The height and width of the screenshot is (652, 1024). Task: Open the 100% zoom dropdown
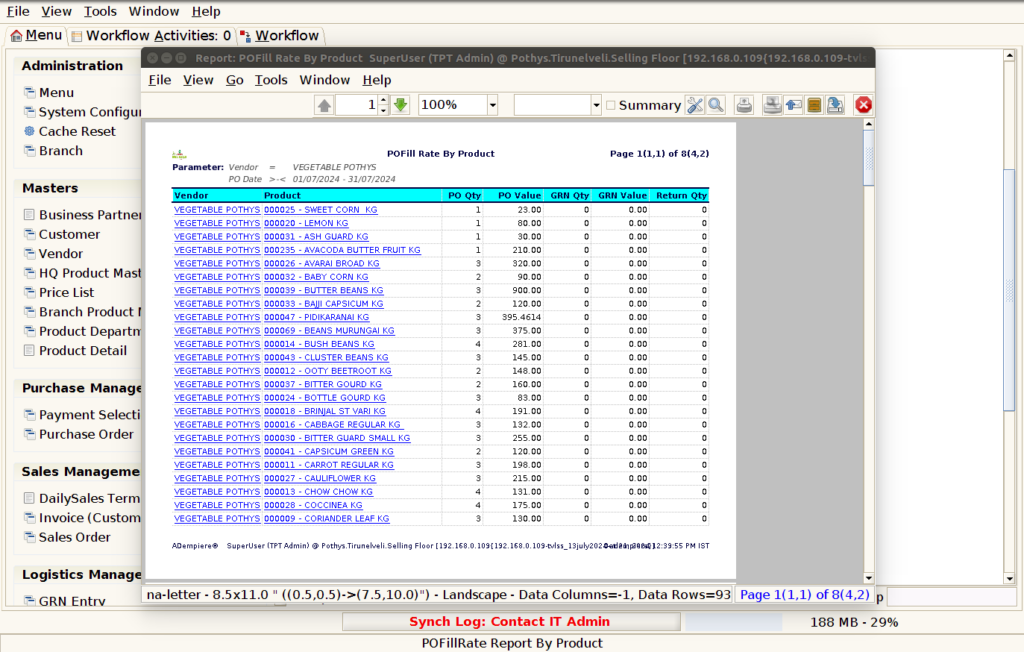point(492,105)
